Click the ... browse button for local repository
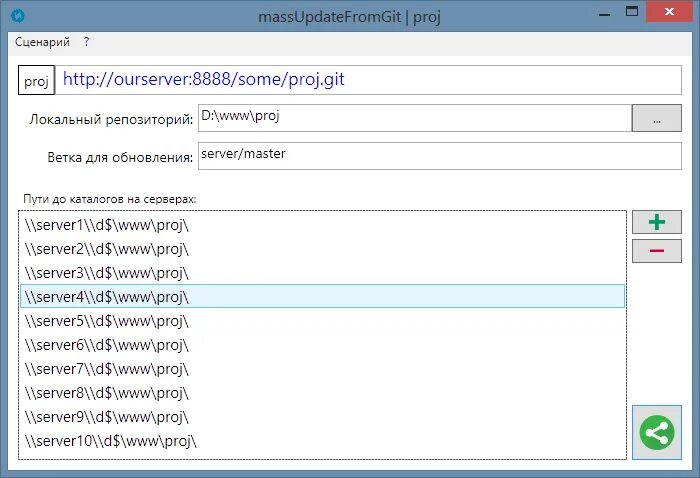The width and height of the screenshot is (700, 478). coord(657,118)
